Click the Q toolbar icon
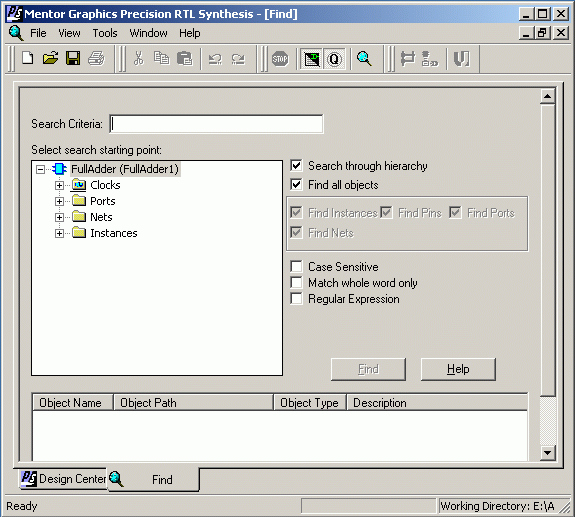Image resolution: width=575 pixels, height=517 pixels. pyautogui.click(x=334, y=59)
